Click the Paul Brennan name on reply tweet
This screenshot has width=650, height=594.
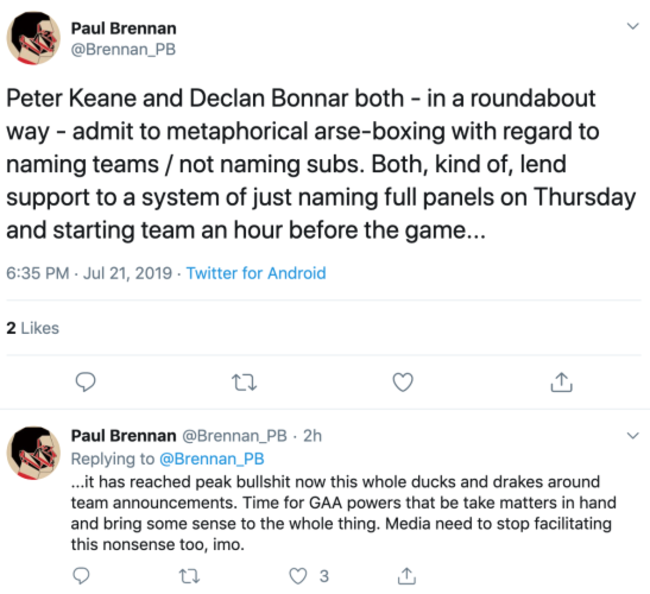(123, 436)
